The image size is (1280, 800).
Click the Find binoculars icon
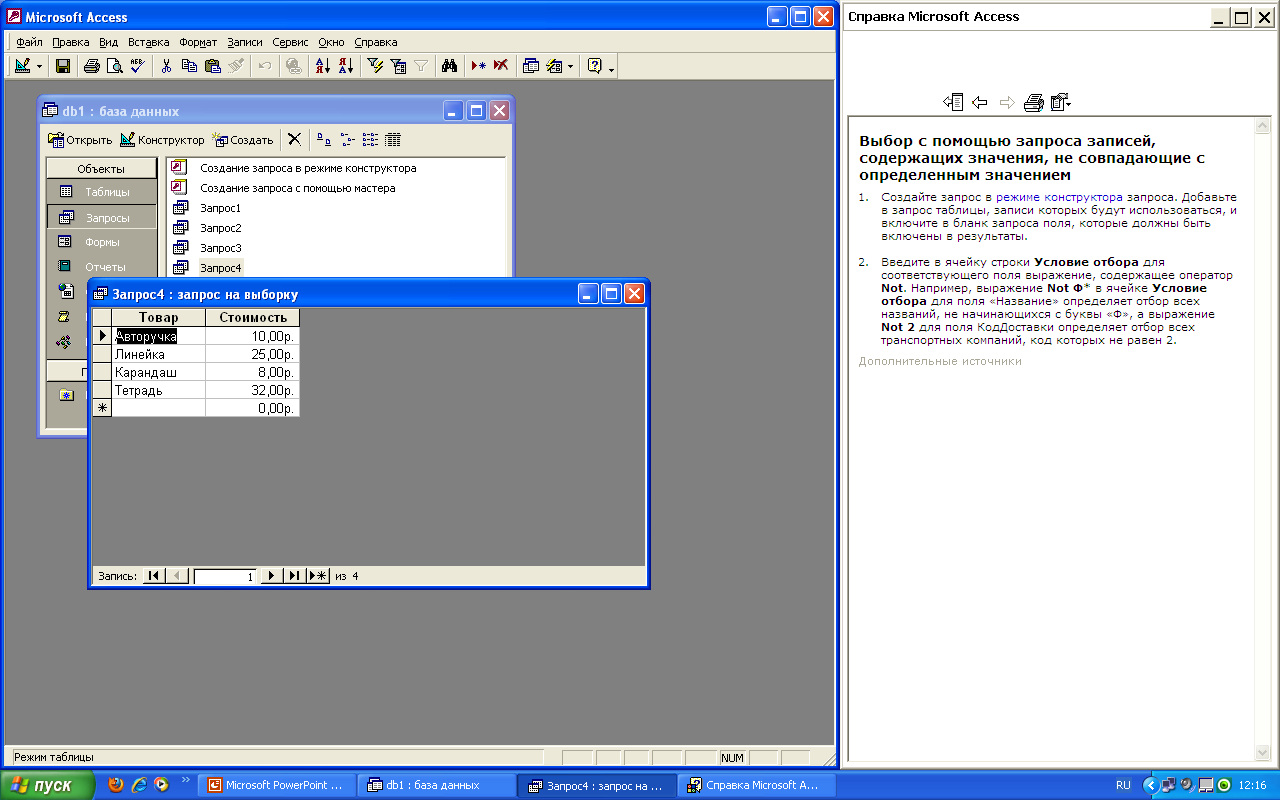pos(450,66)
